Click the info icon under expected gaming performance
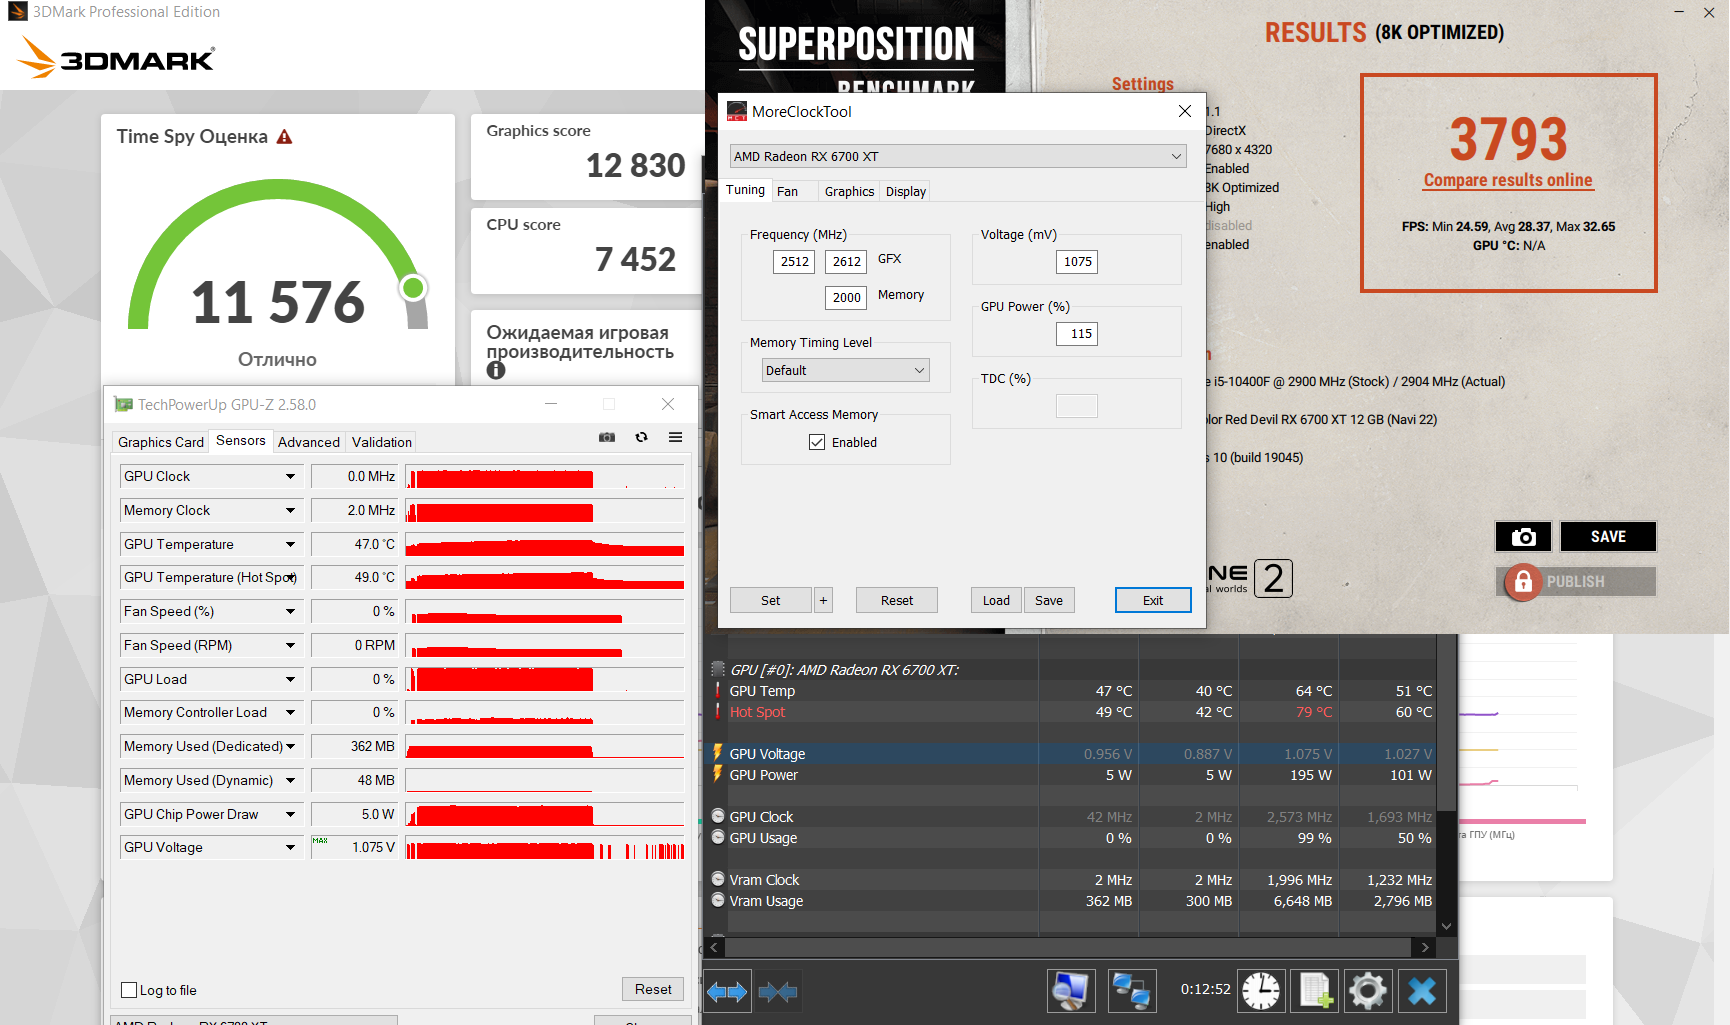The width and height of the screenshot is (1730, 1025). coord(496,370)
